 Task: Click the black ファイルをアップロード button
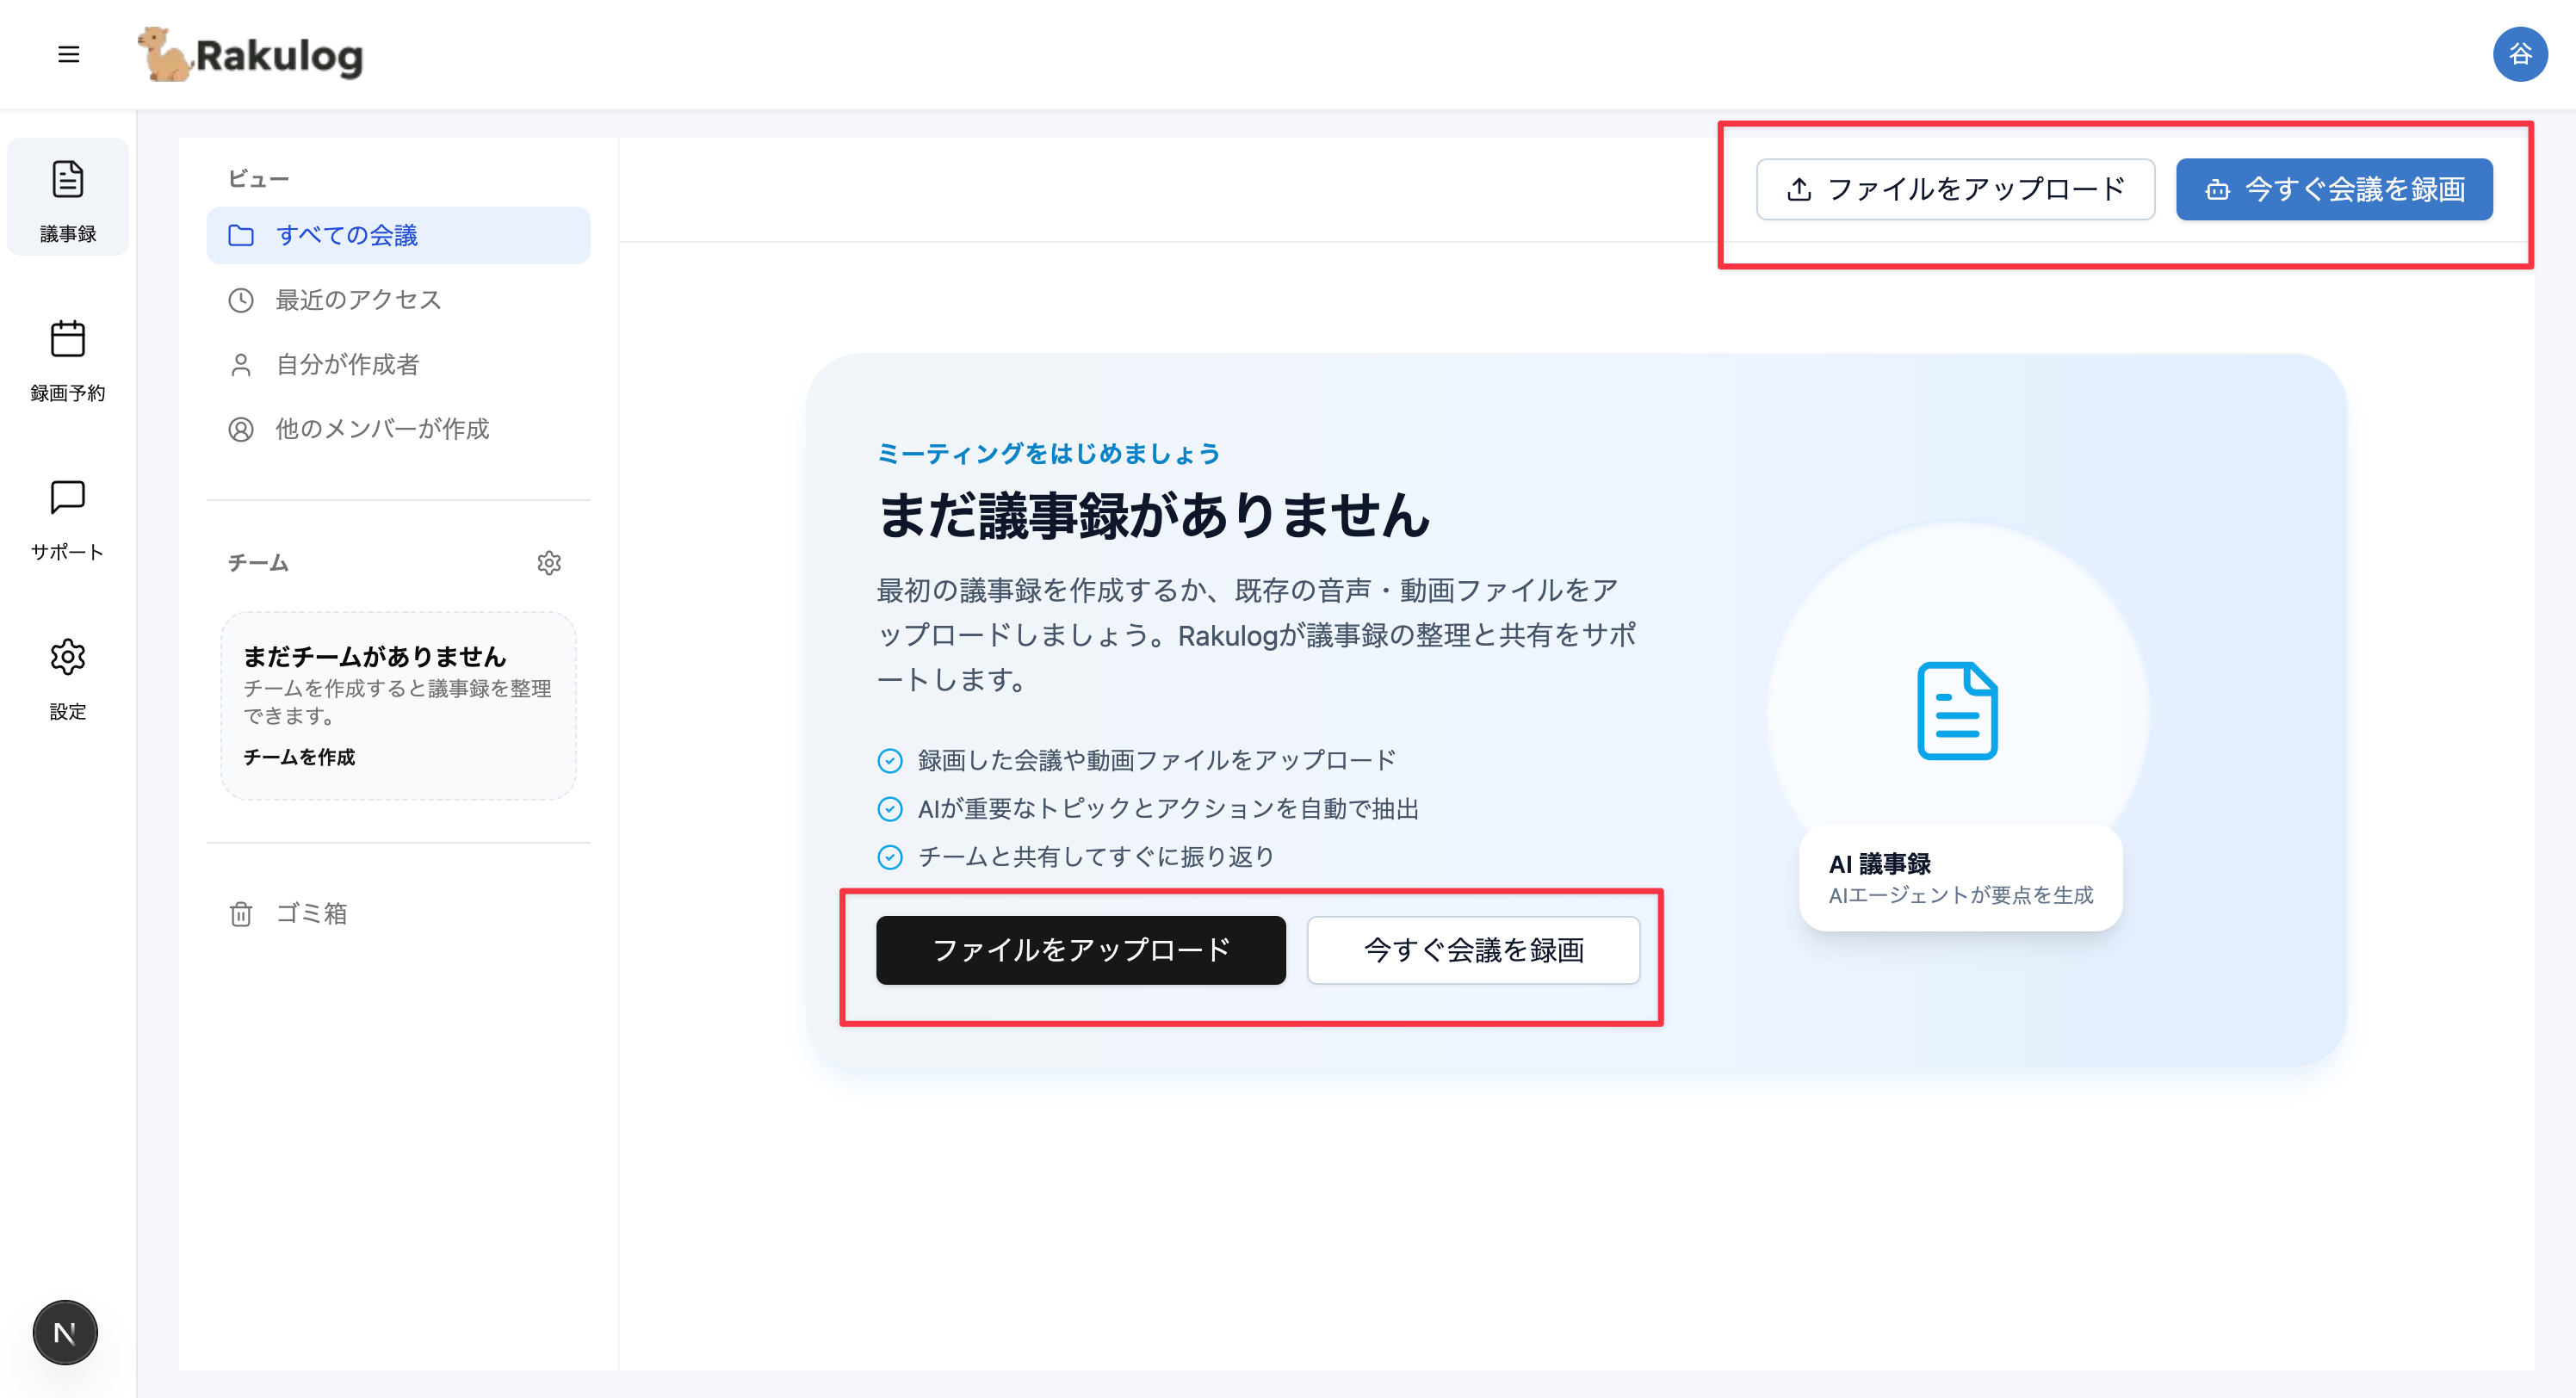click(1080, 949)
